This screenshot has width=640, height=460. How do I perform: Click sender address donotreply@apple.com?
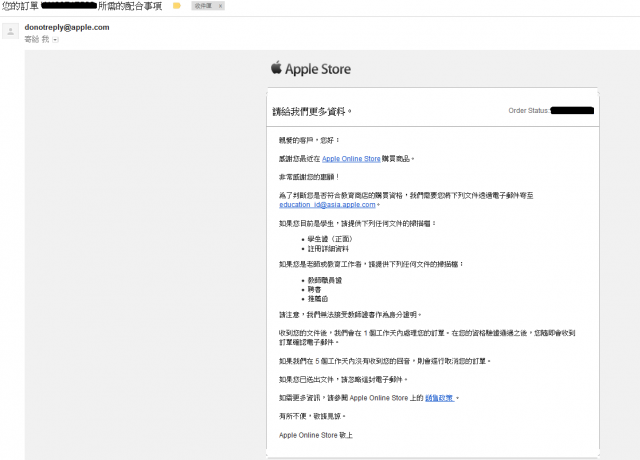pos(67,27)
